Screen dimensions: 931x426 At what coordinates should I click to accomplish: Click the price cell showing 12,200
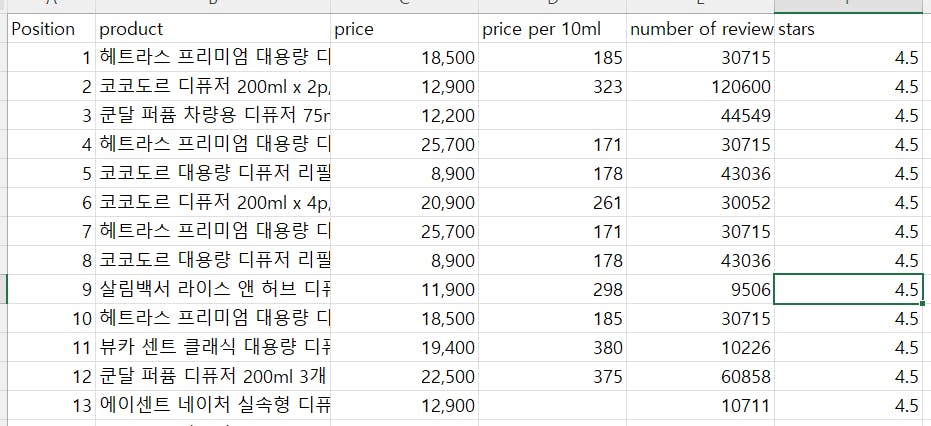tap(404, 116)
